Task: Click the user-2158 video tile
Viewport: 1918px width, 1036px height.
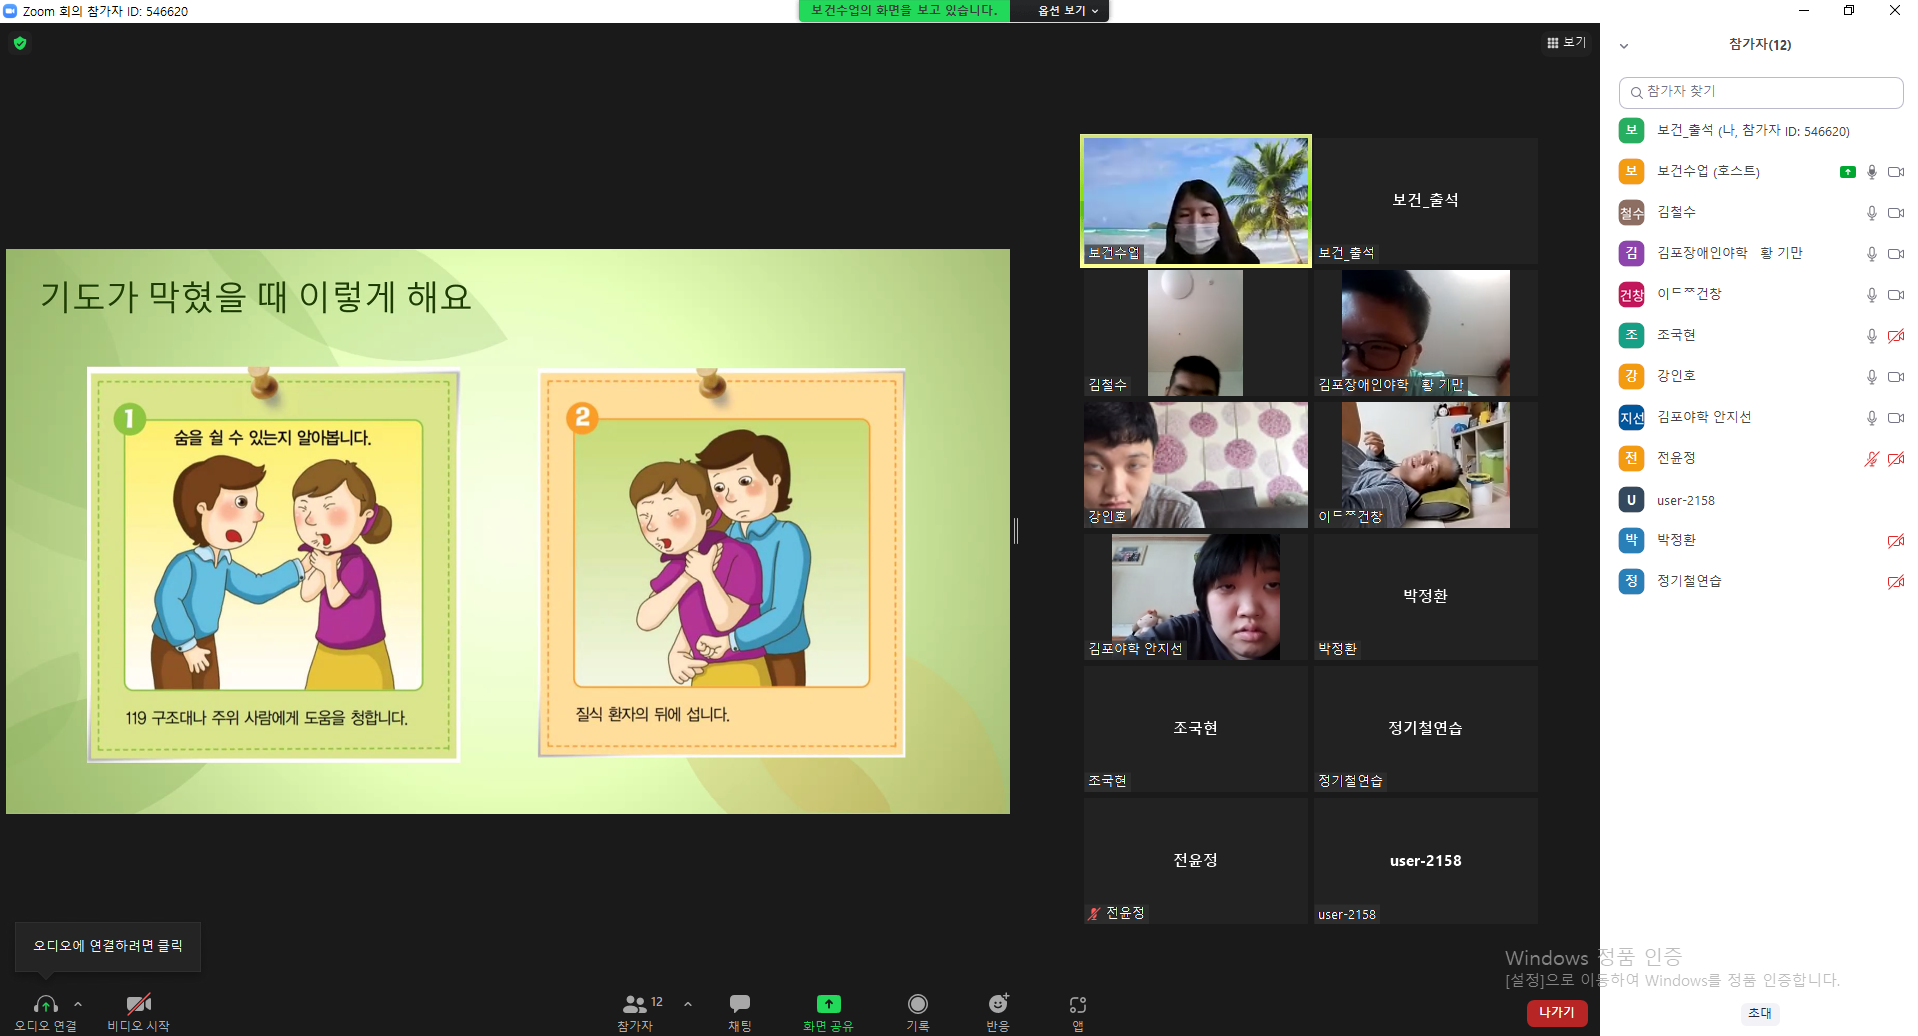Action: pyautogui.click(x=1426, y=861)
